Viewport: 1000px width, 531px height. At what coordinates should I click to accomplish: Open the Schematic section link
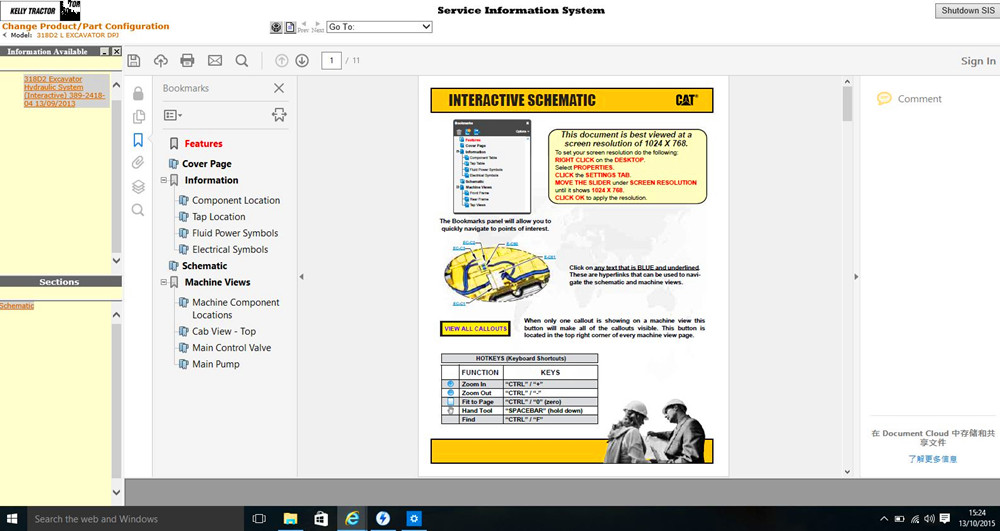(17, 306)
